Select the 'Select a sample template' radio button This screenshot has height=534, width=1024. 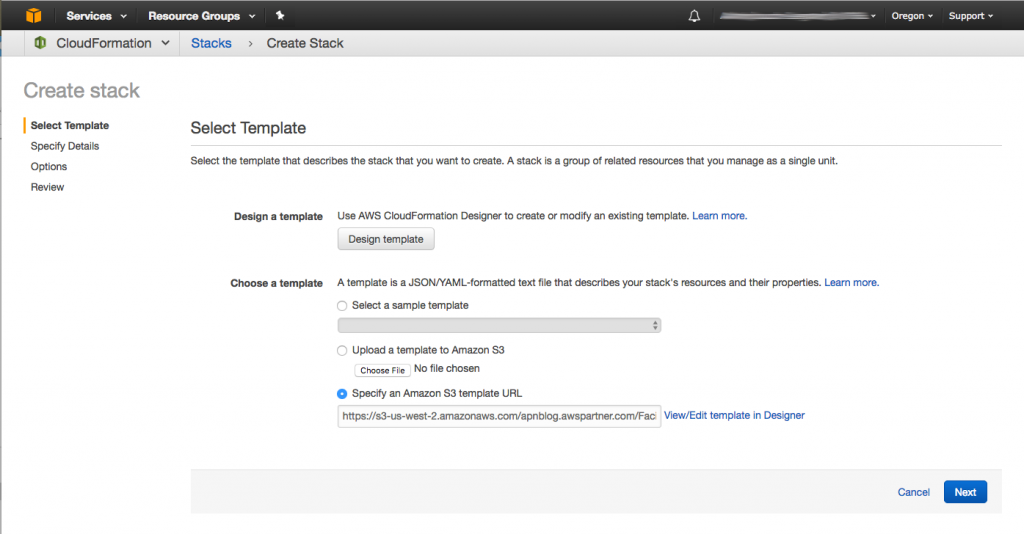coord(342,306)
